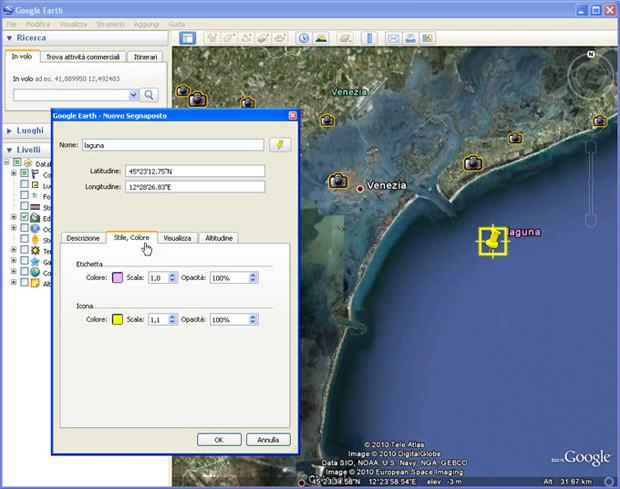Enable the photos layer checkbox
This screenshot has width=620, height=489.
(x=24, y=195)
